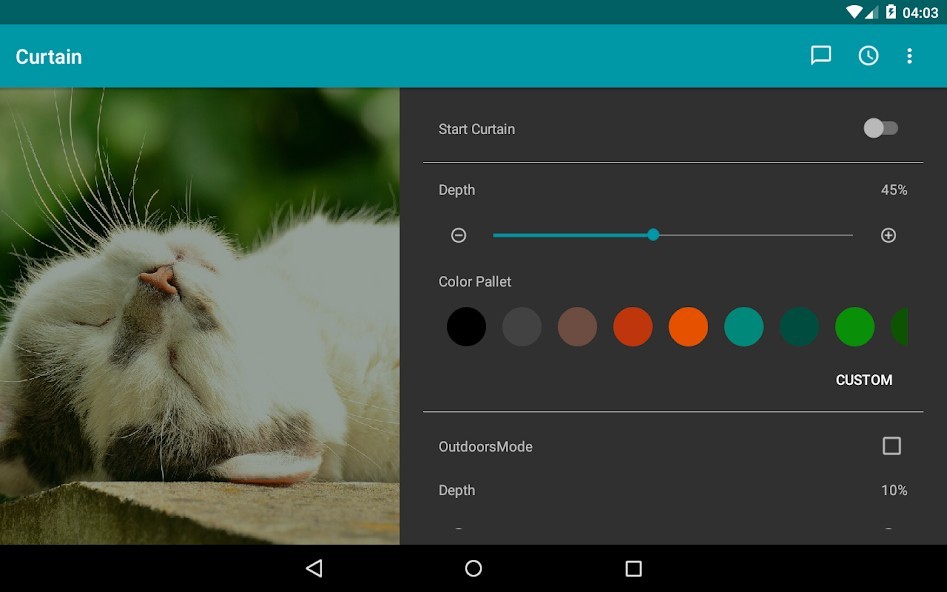The image size is (947, 592).
Task: Tap the Android back navigation button
Action: [314, 568]
